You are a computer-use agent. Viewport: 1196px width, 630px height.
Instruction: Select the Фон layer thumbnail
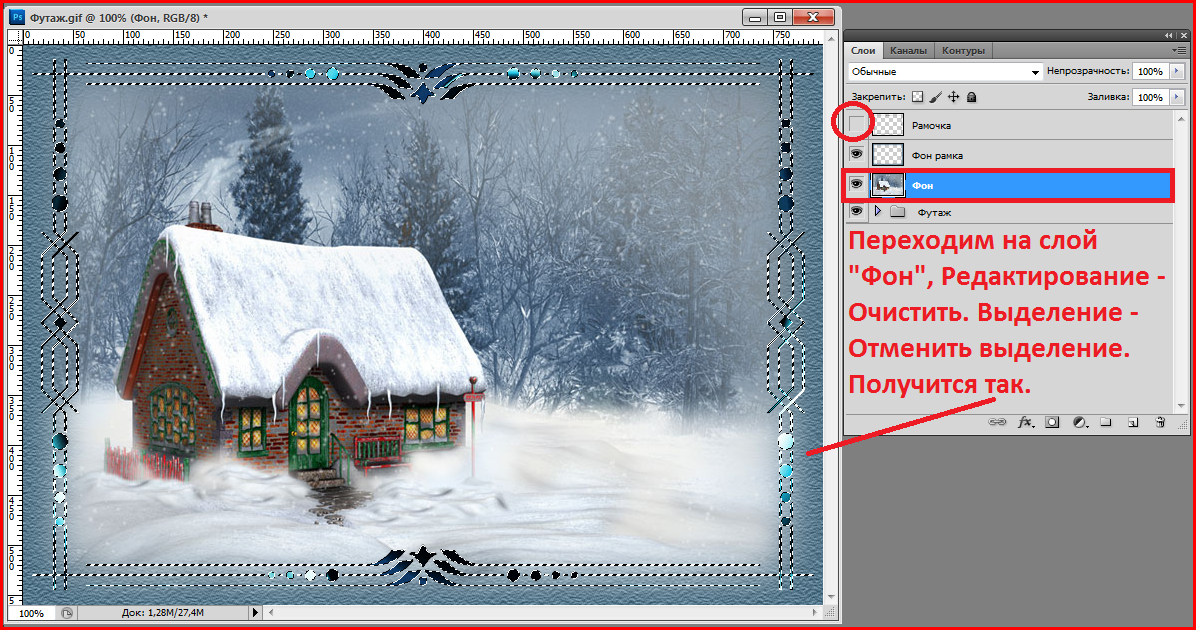tap(888, 185)
